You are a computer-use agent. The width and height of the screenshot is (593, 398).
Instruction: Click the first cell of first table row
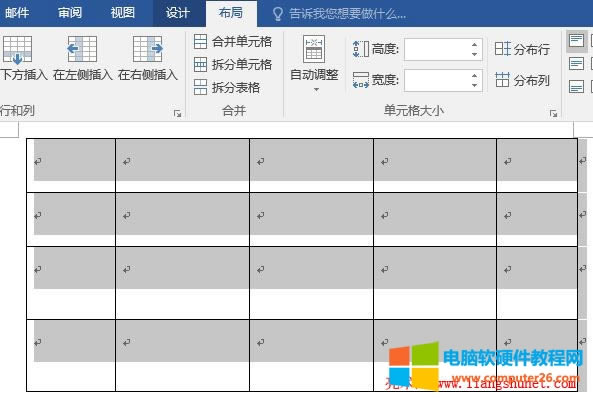coord(71,165)
